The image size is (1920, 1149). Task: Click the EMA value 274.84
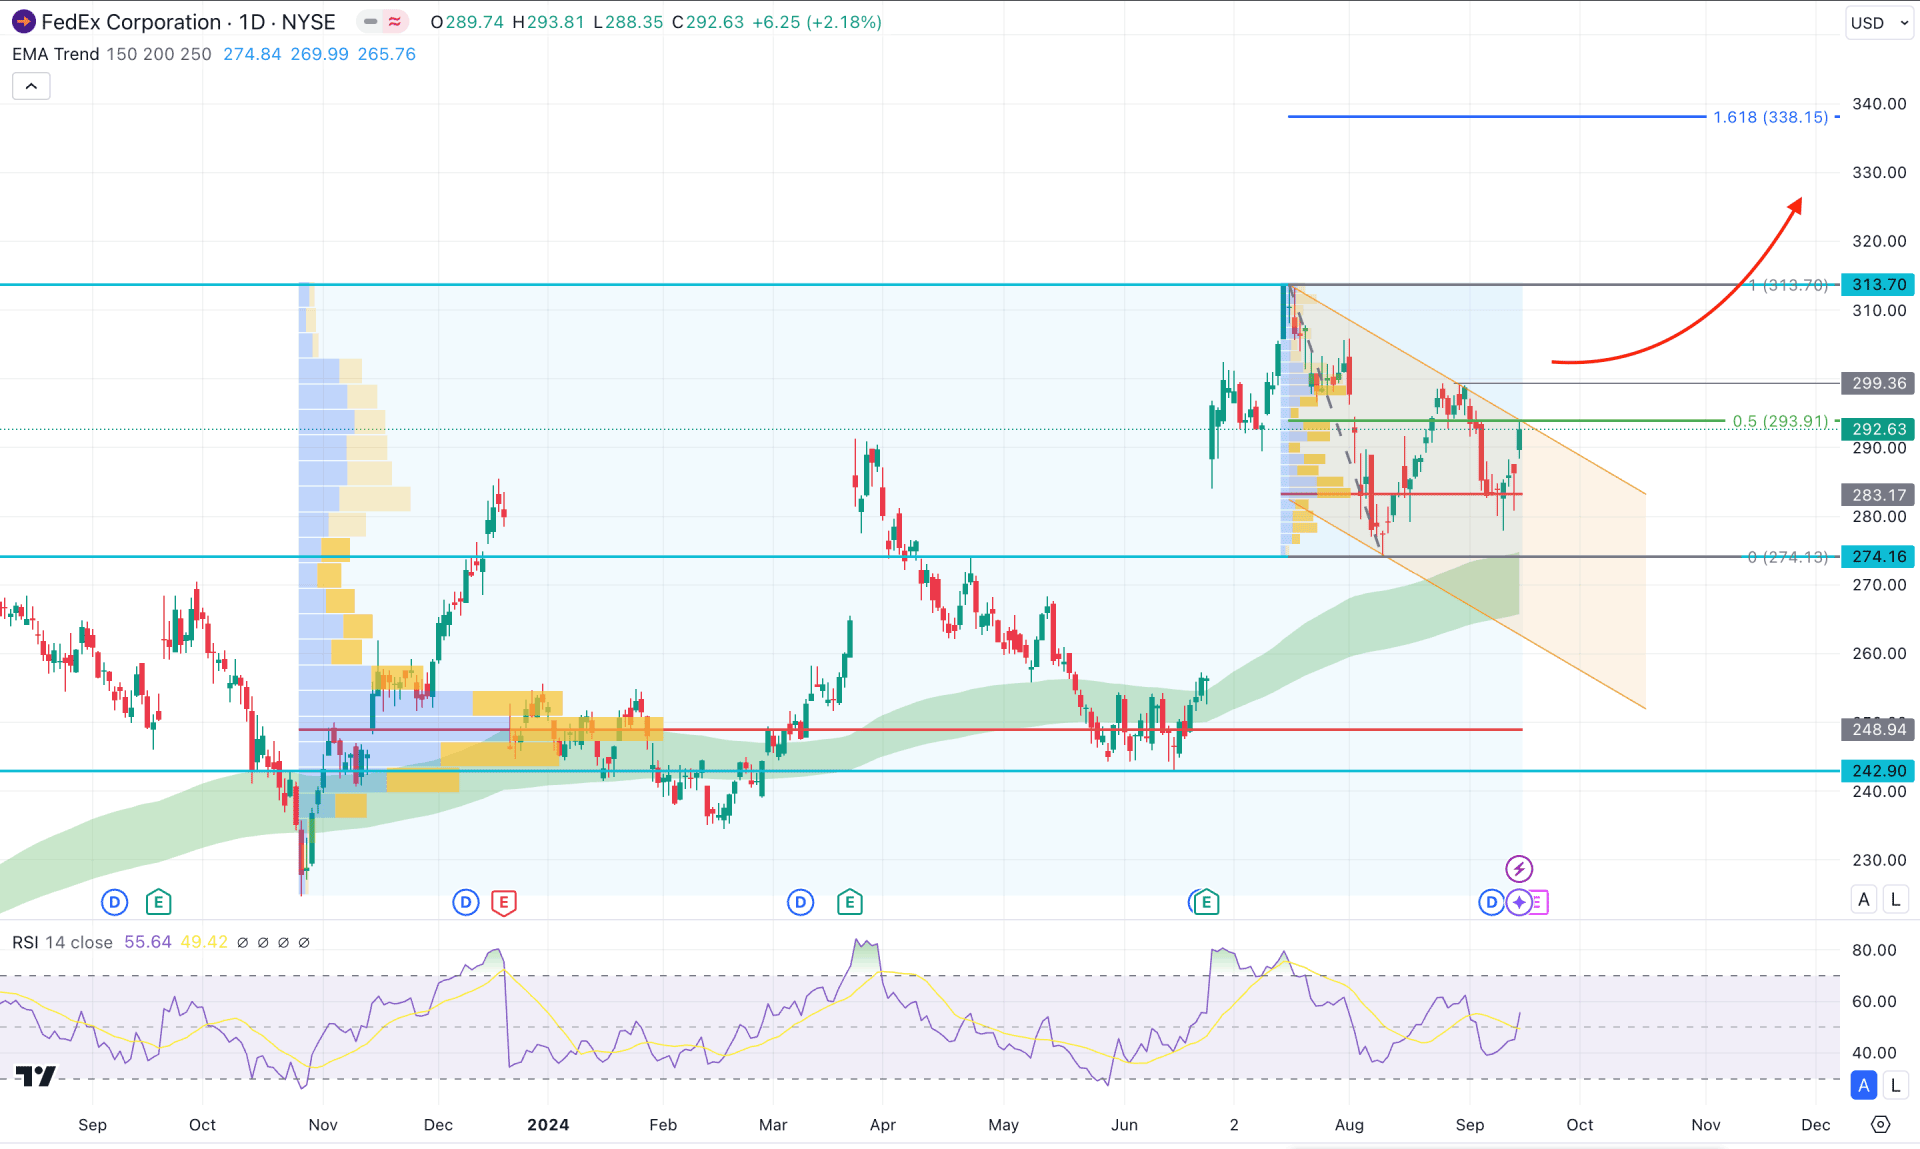[252, 54]
